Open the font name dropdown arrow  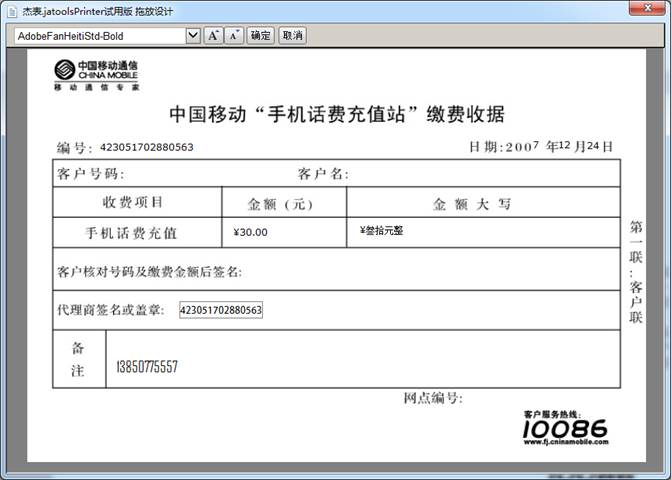(193, 36)
